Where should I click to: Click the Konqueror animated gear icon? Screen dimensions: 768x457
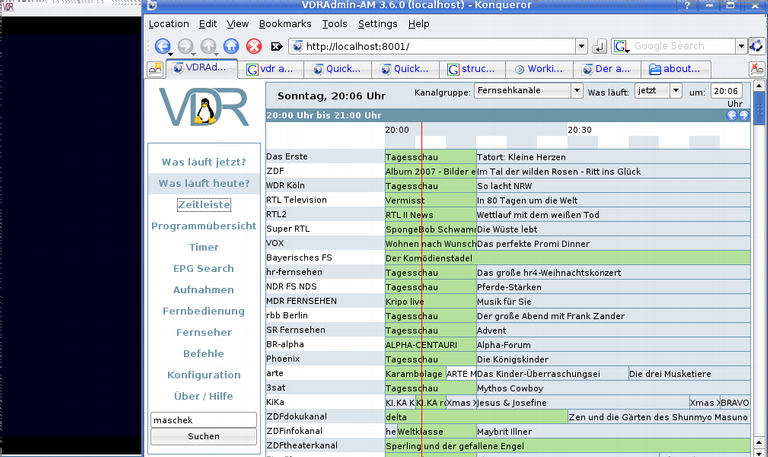coord(757,46)
